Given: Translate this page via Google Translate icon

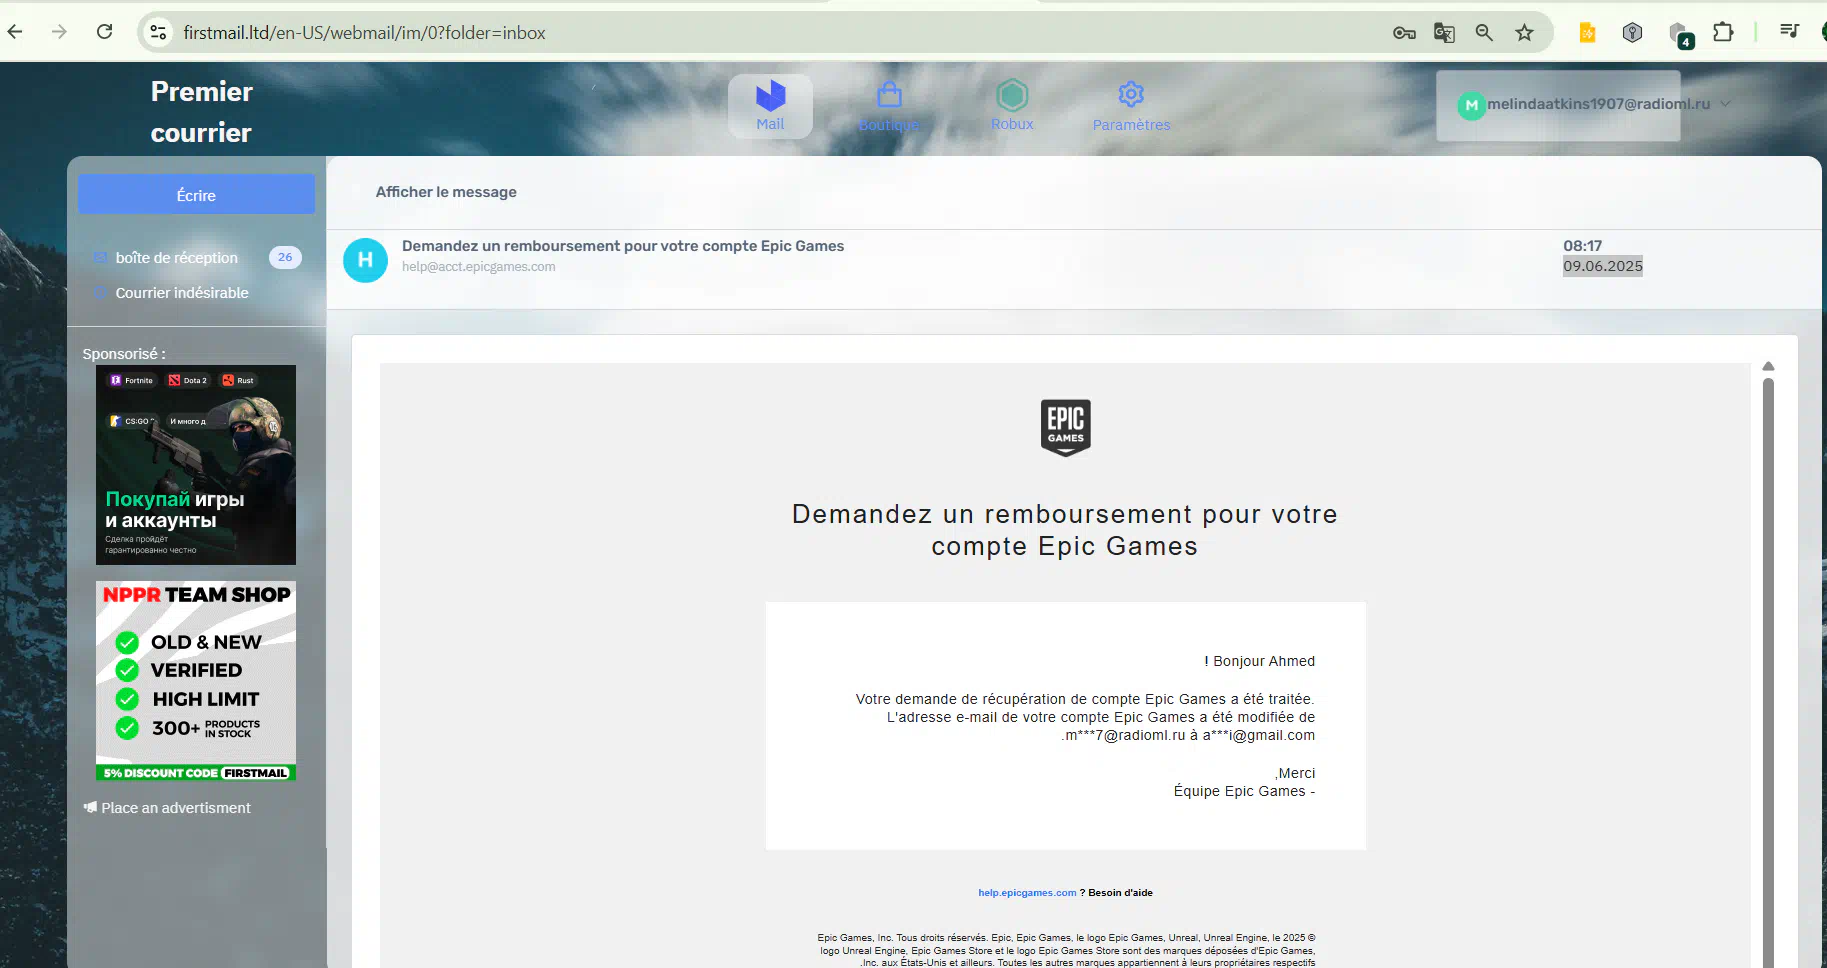Looking at the screenshot, I should point(1444,33).
